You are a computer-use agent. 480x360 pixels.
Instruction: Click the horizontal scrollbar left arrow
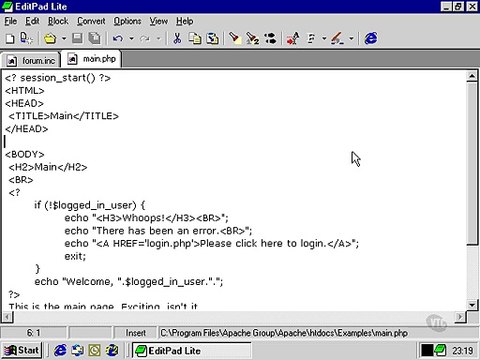click(7, 317)
